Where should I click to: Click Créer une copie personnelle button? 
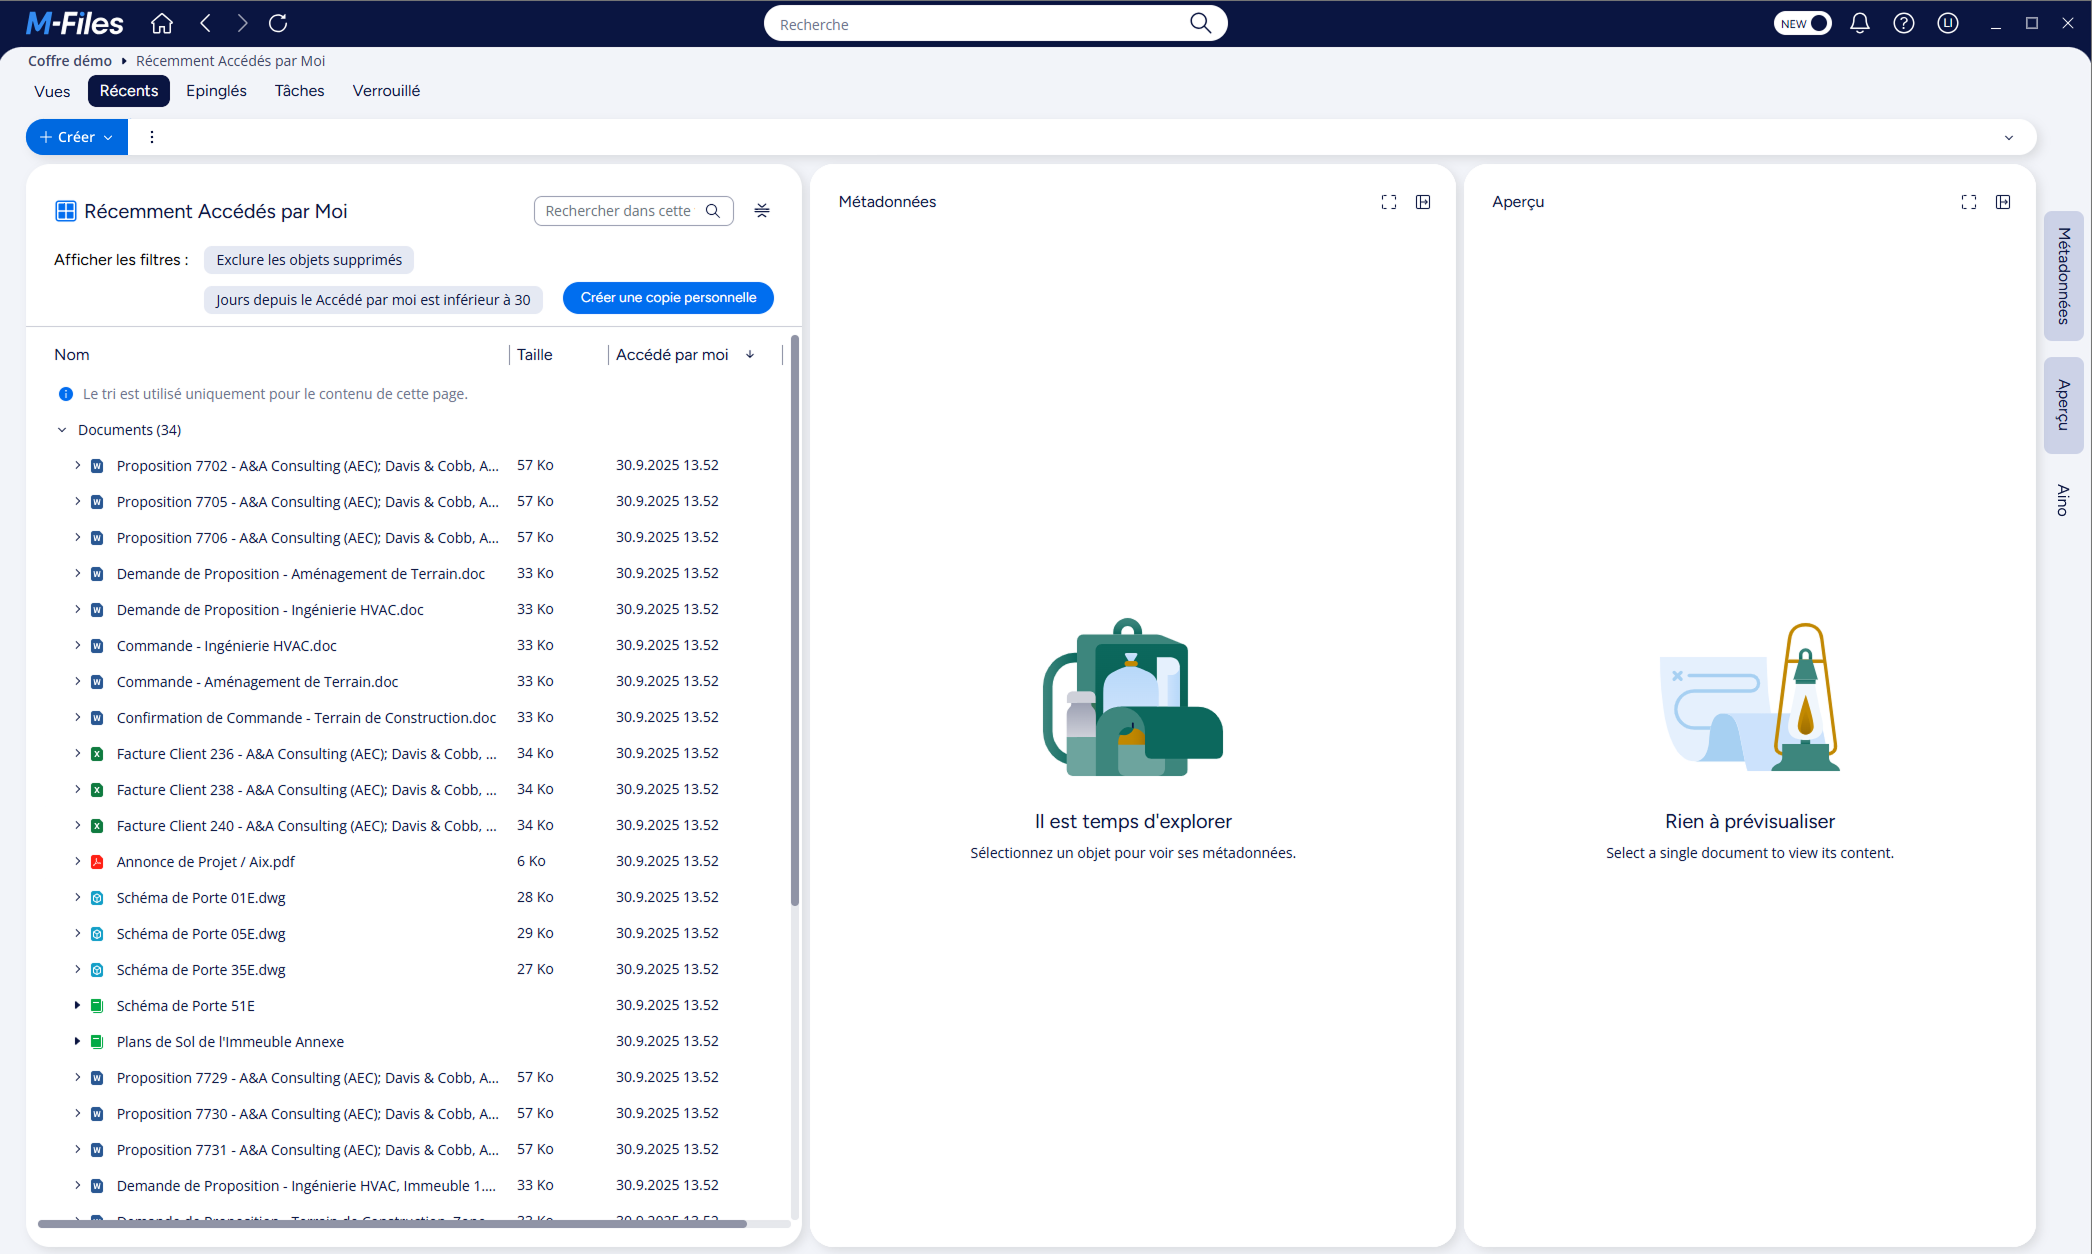pos(668,298)
